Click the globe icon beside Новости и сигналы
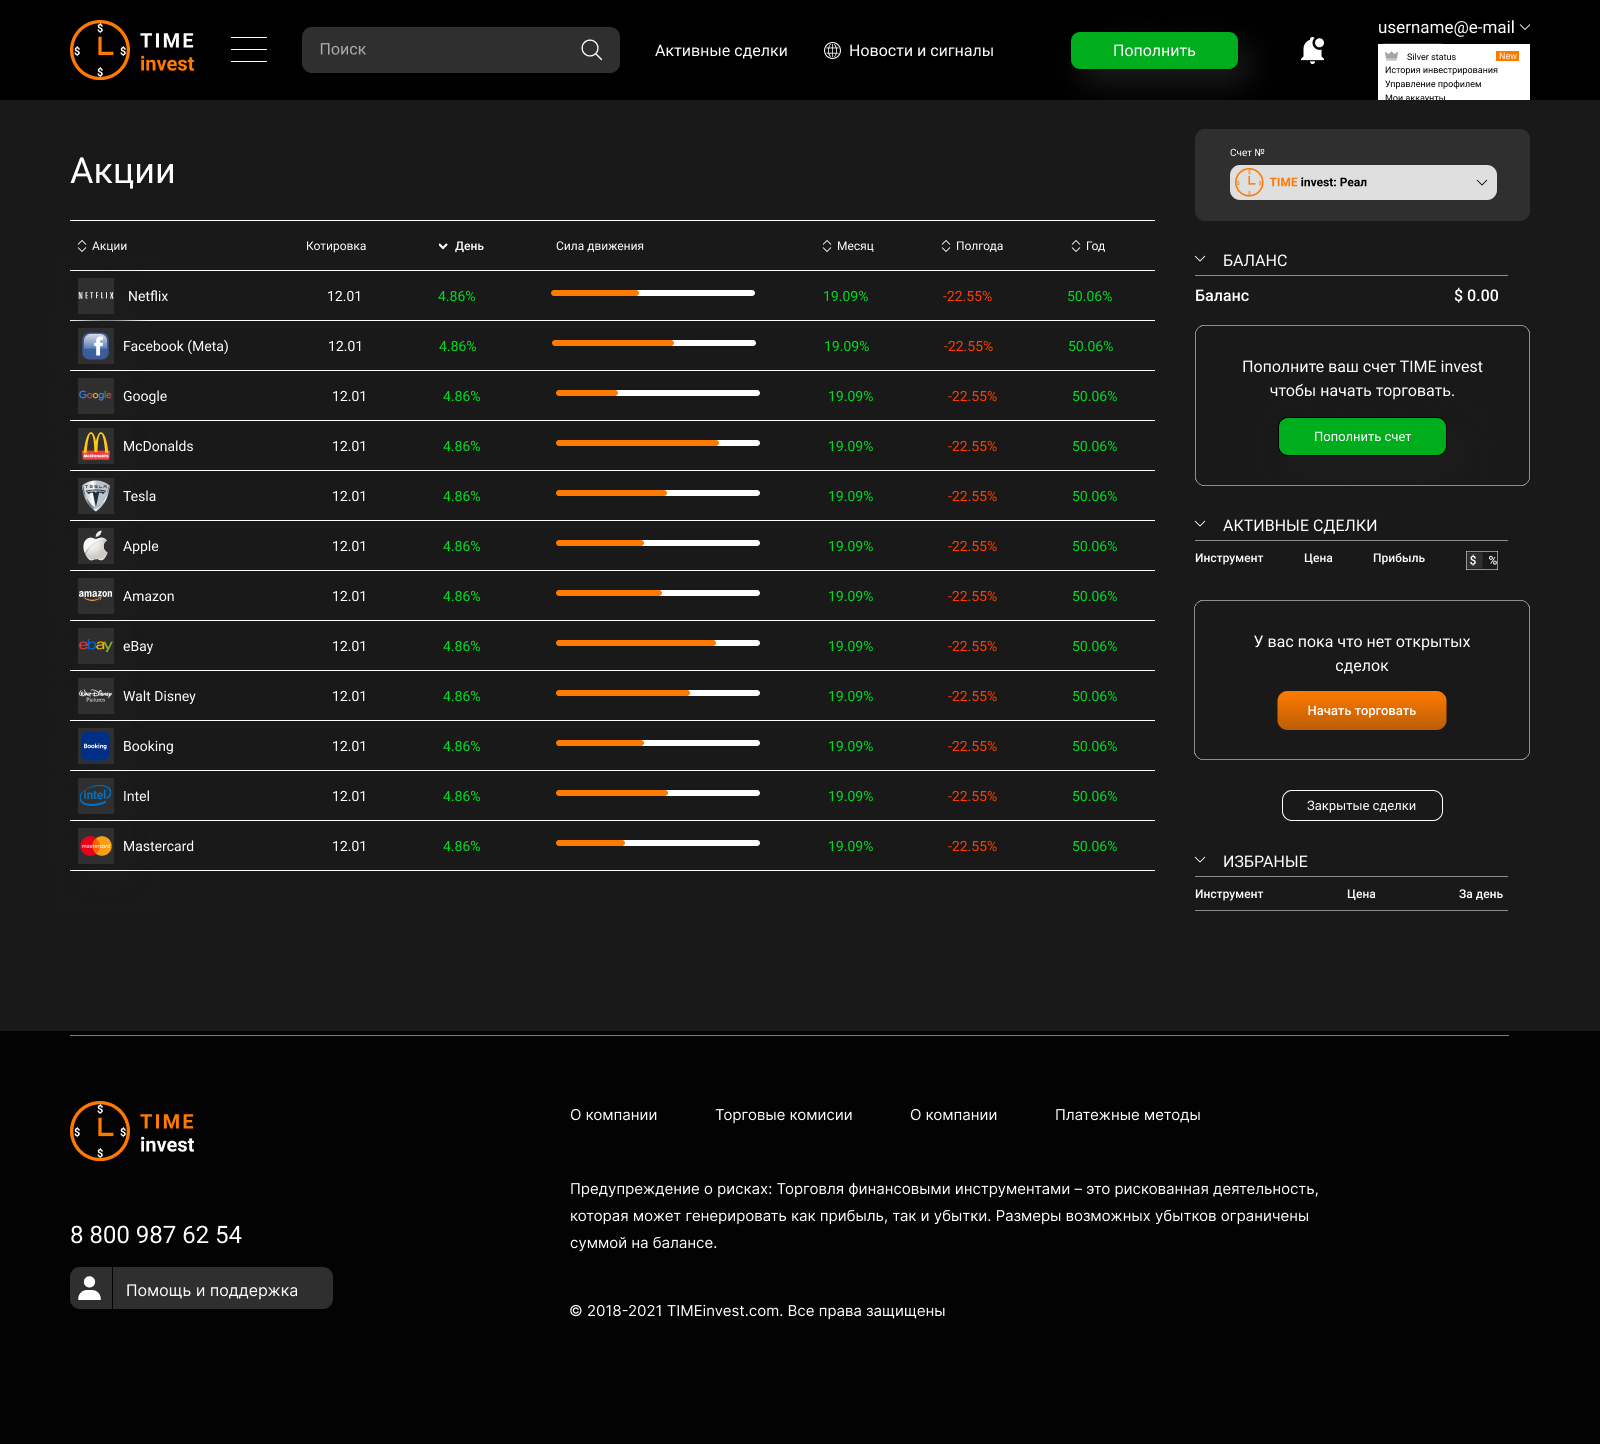1600x1444 pixels. pyautogui.click(x=832, y=50)
